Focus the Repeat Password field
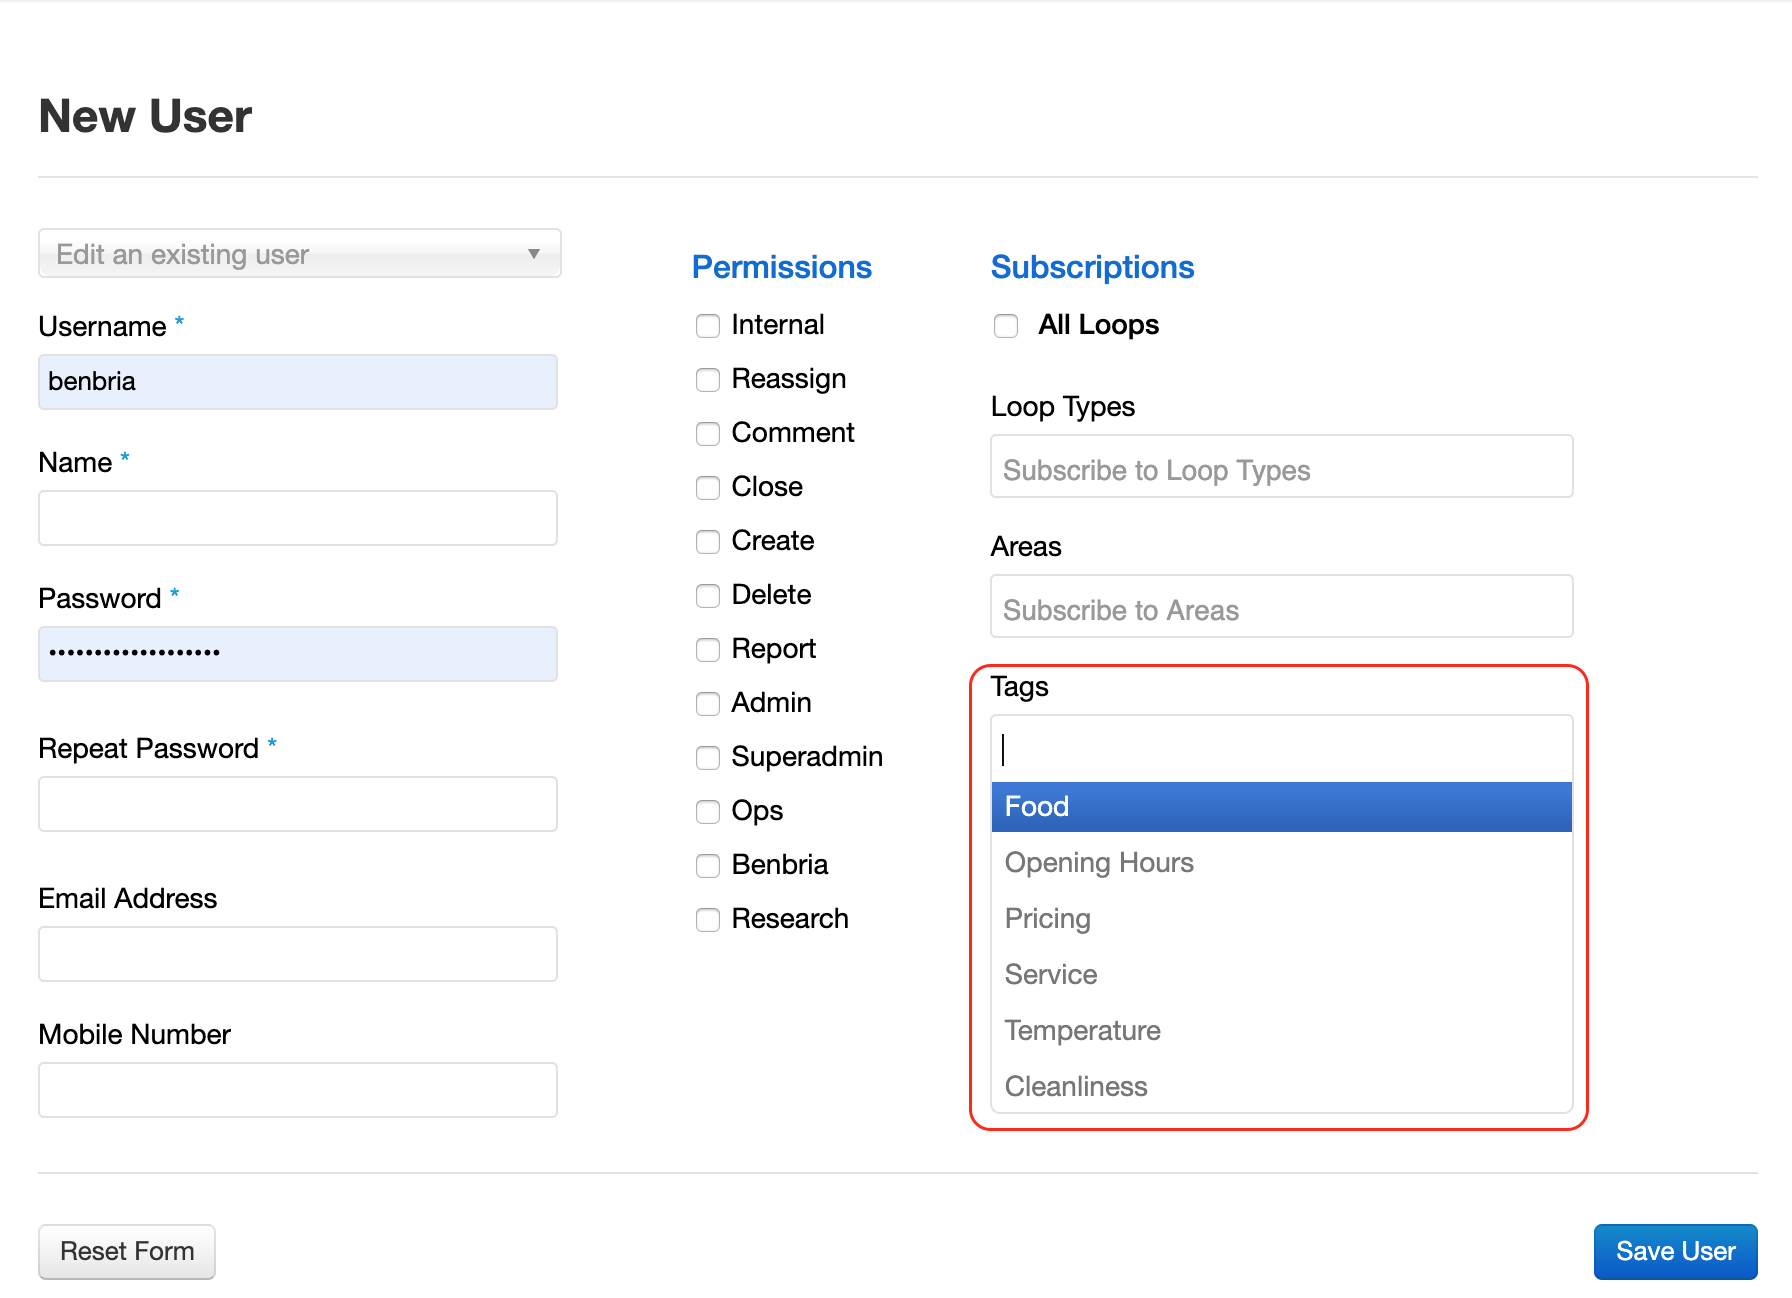 [298, 804]
